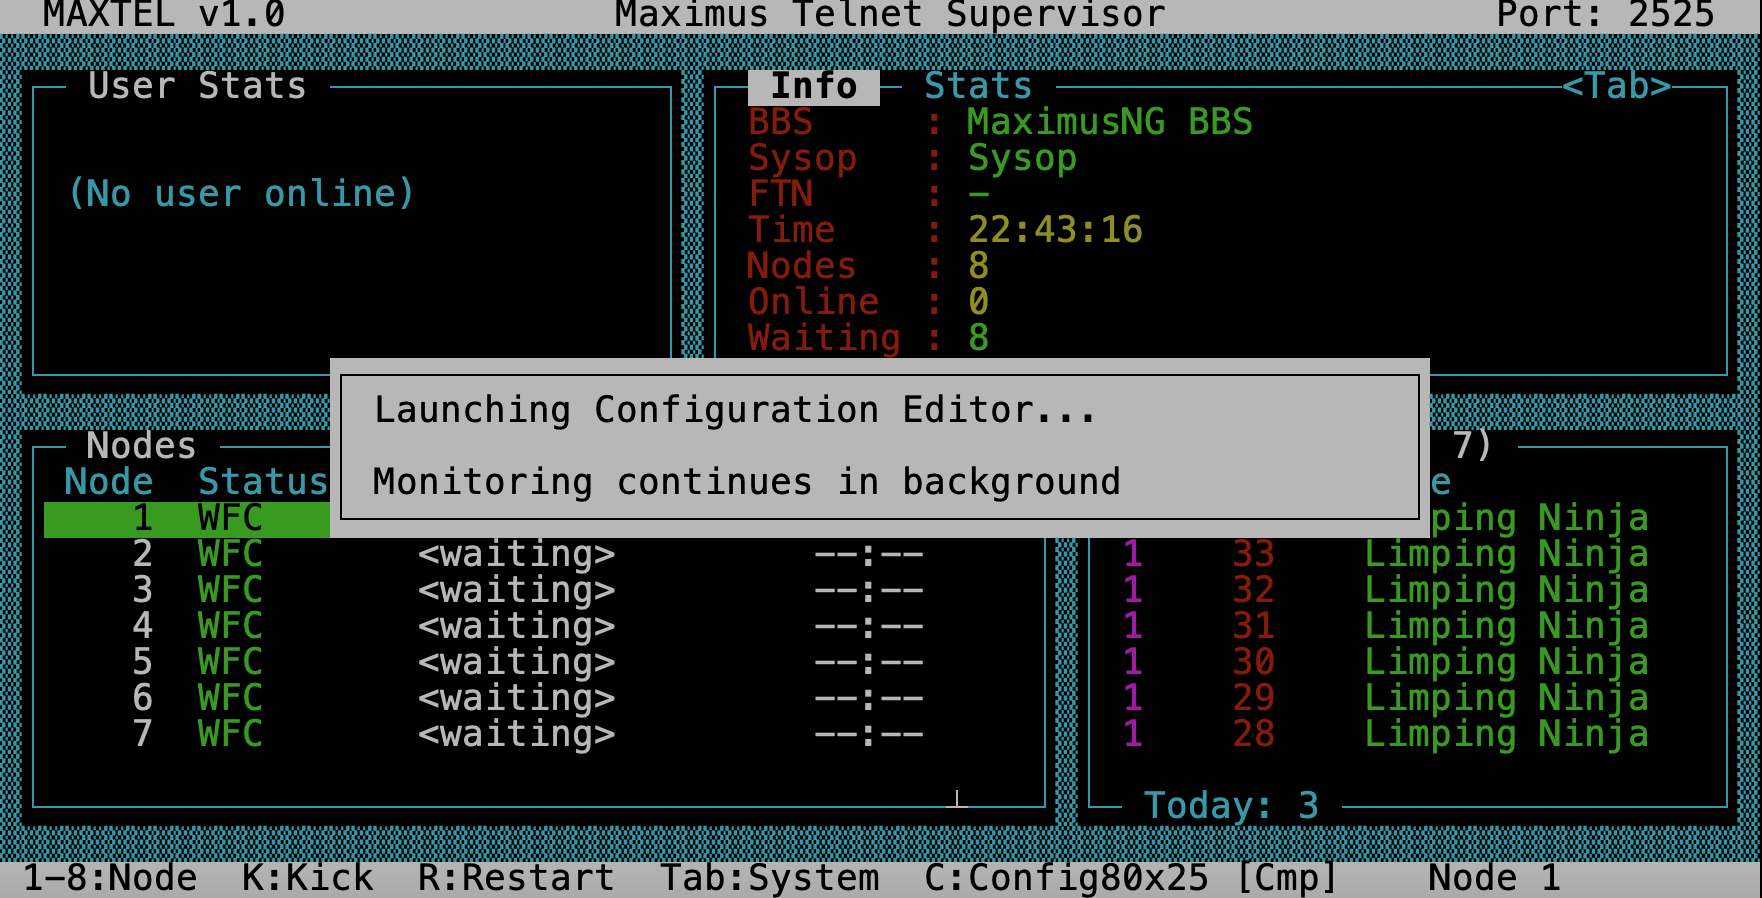Click the Nodes panel title

tap(141, 447)
